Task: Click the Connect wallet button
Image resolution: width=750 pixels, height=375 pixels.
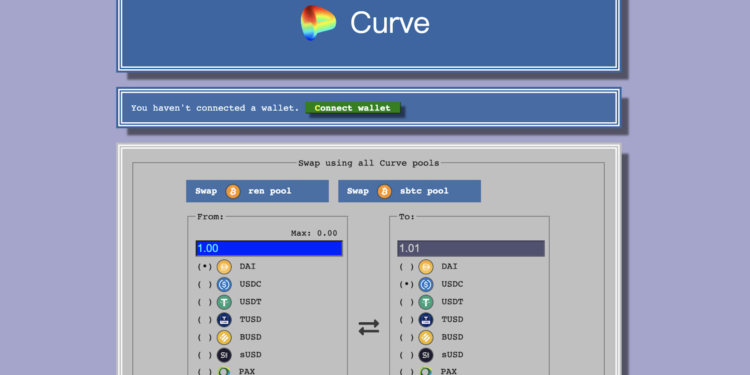Action: pyautogui.click(x=353, y=108)
